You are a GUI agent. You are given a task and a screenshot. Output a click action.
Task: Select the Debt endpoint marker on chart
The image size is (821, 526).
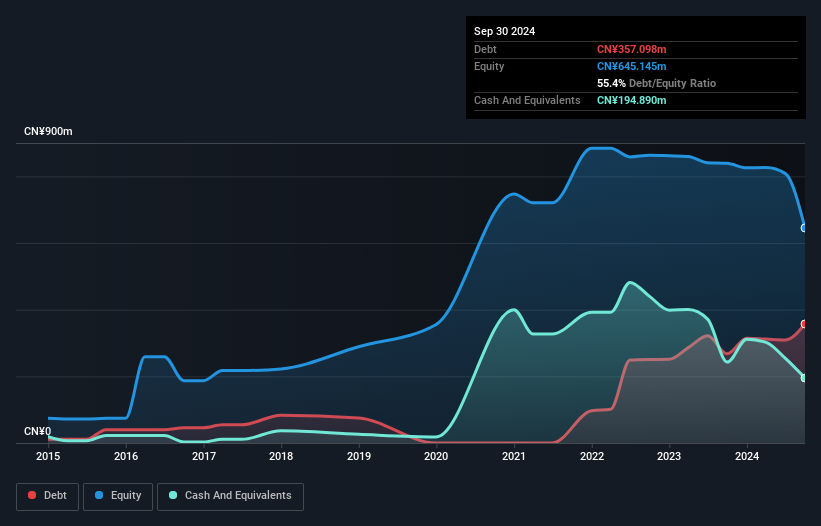[x=804, y=324]
